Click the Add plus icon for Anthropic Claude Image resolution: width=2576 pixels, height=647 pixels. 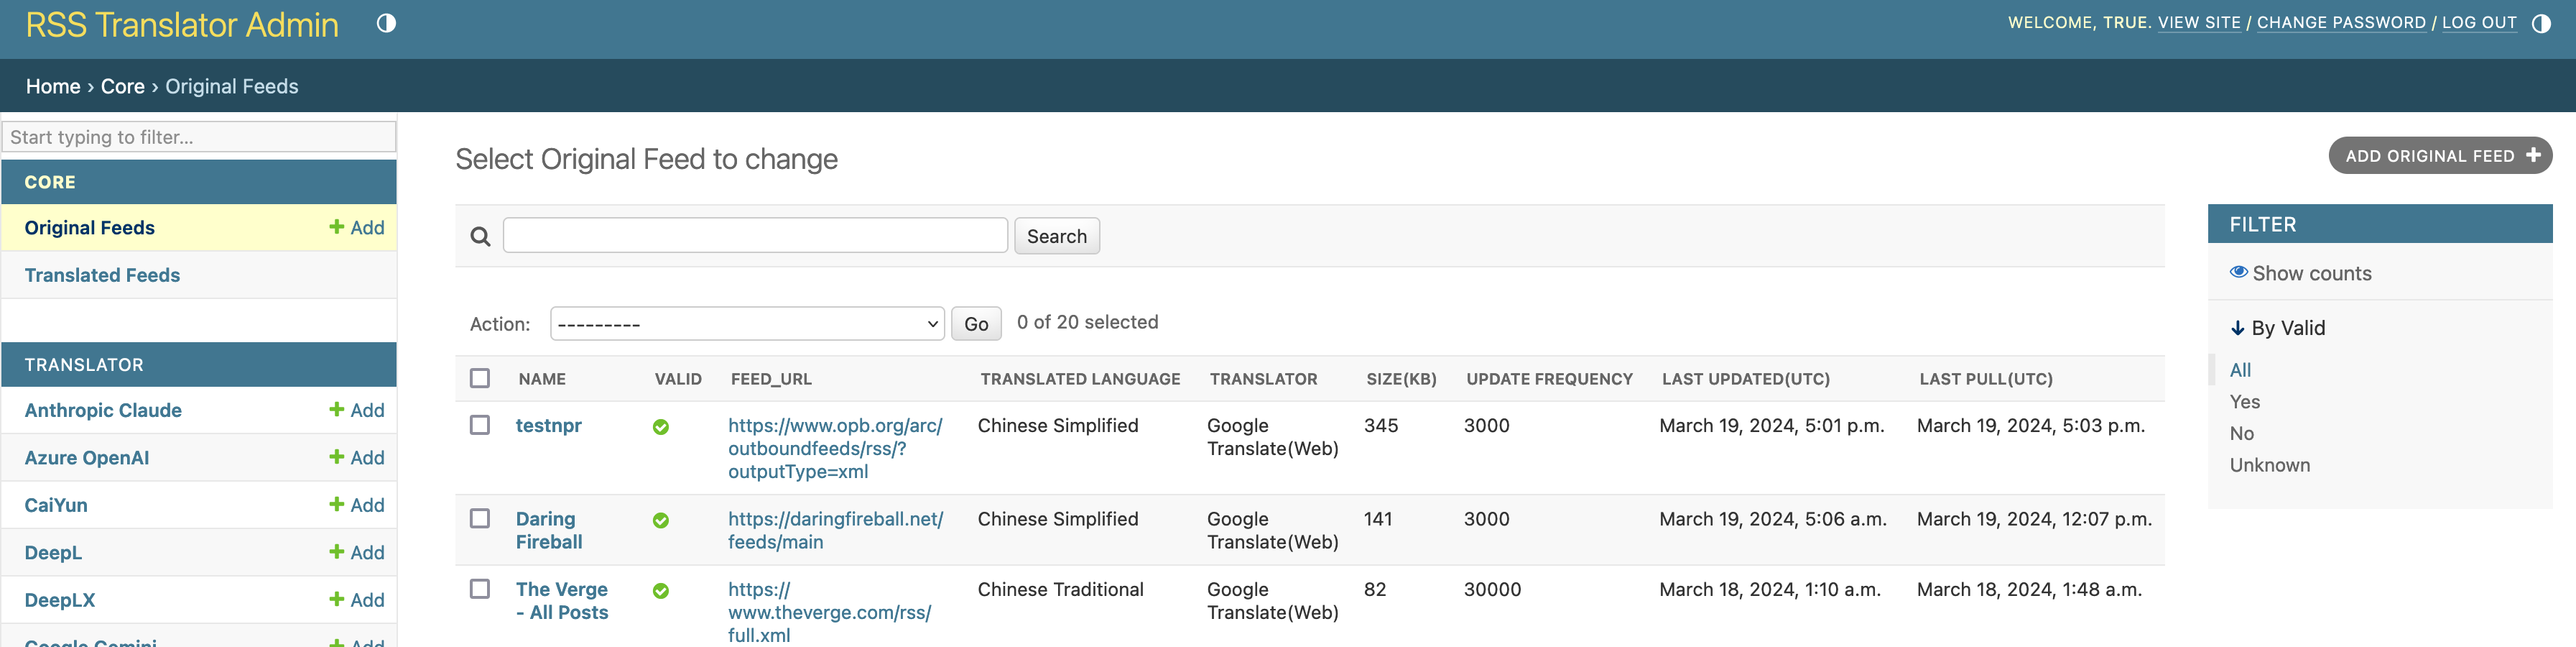pyautogui.click(x=337, y=410)
